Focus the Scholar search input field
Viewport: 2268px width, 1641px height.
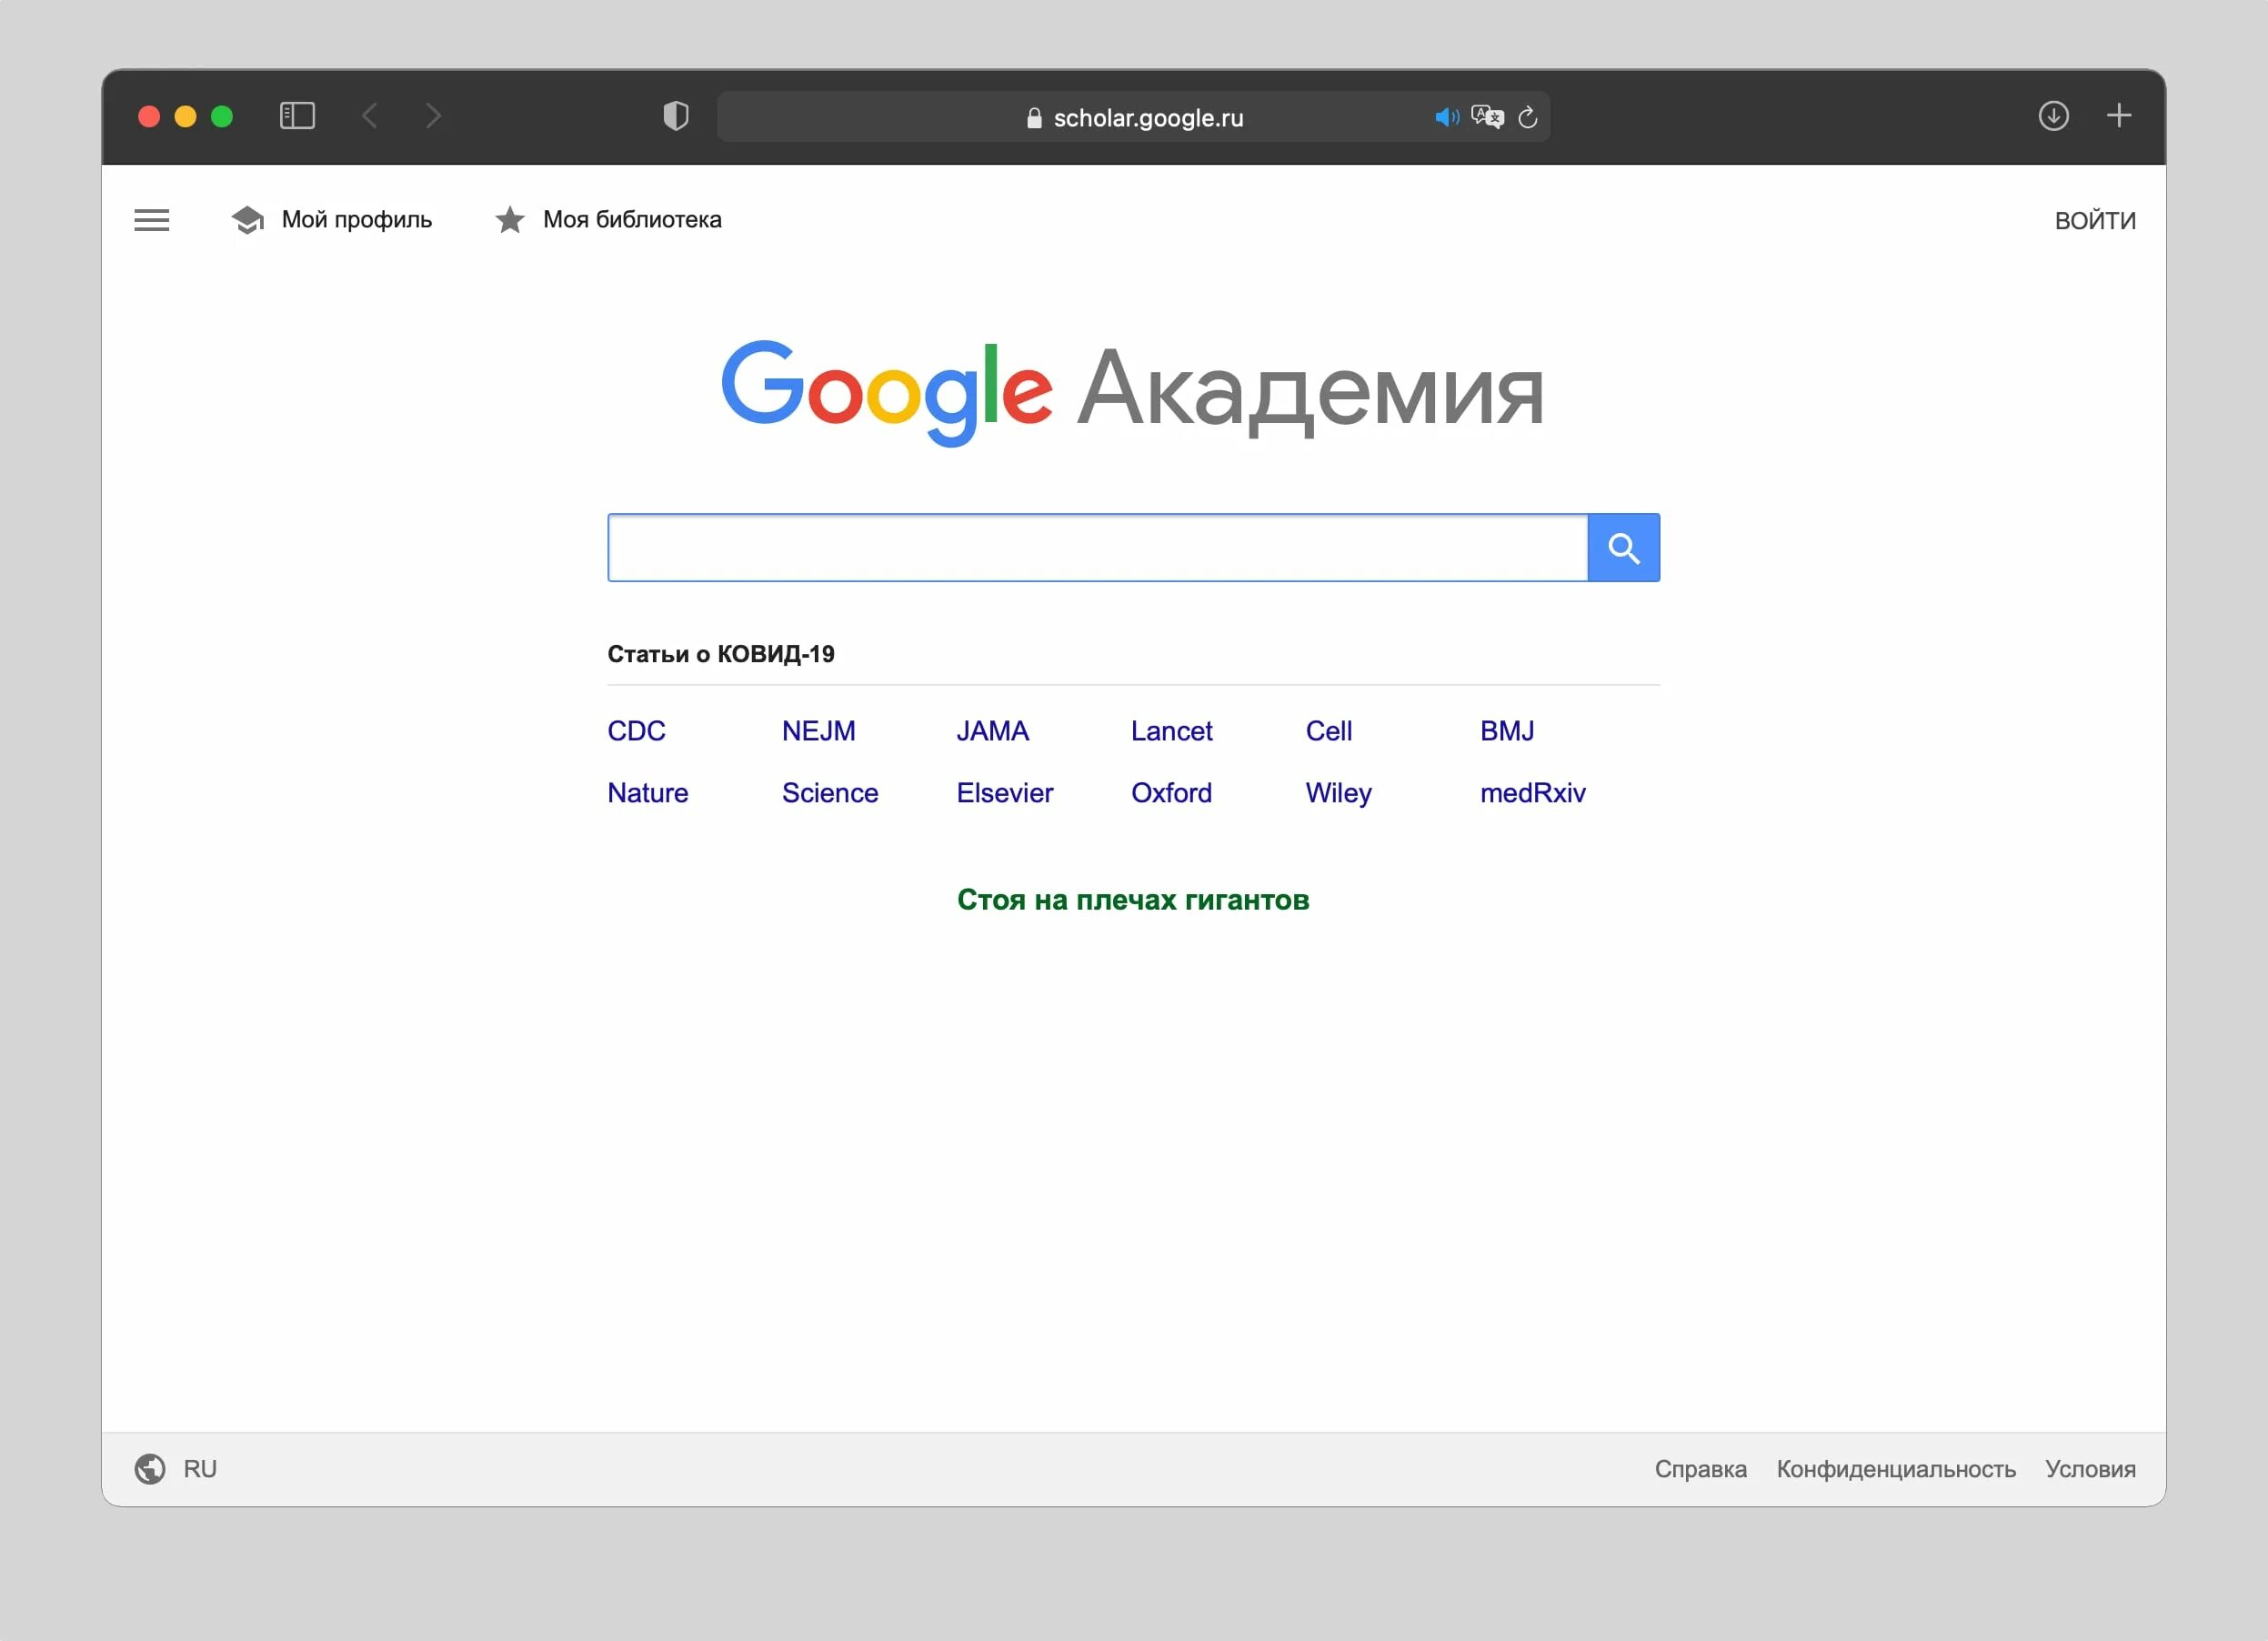[x=1098, y=548]
